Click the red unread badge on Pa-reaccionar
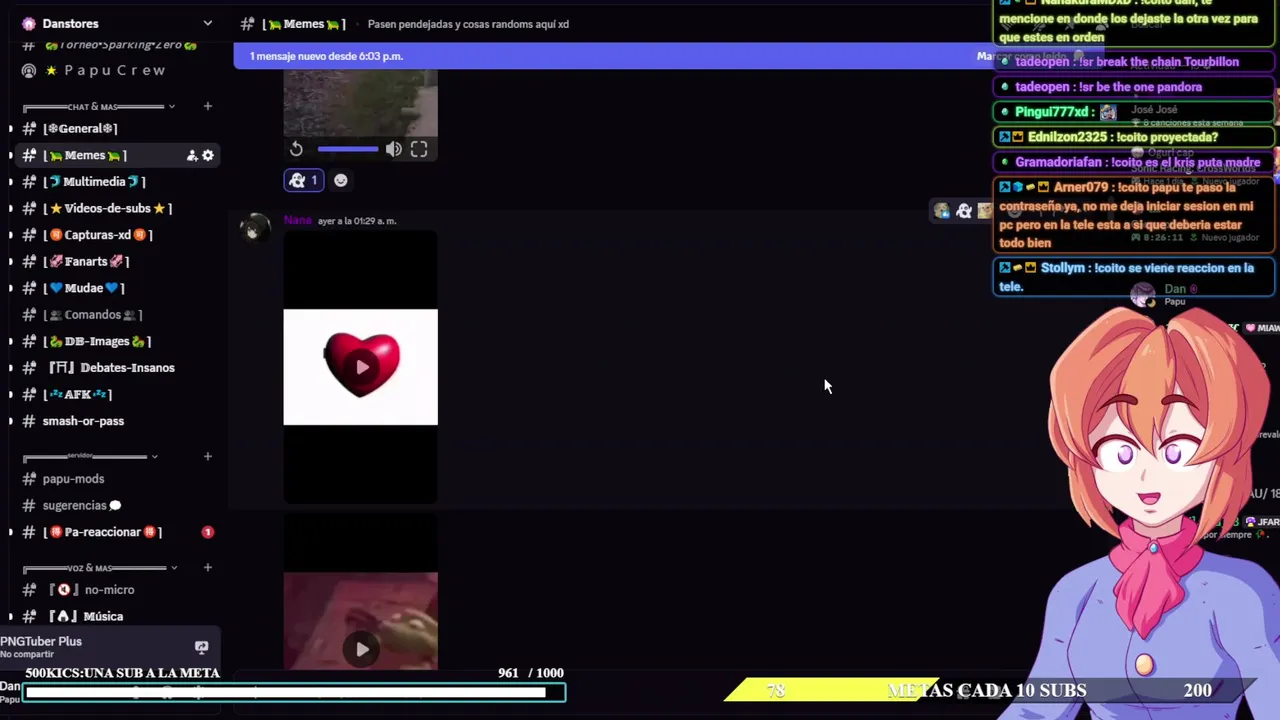This screenshot has height=720, width=1280. click(x=208, y=532)
